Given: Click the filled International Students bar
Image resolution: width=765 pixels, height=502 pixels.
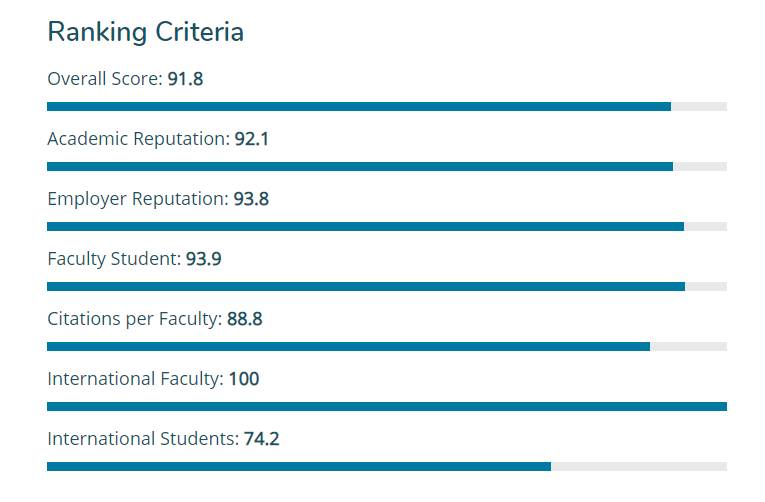Looking at the screenshot, I should pos(298,466).
